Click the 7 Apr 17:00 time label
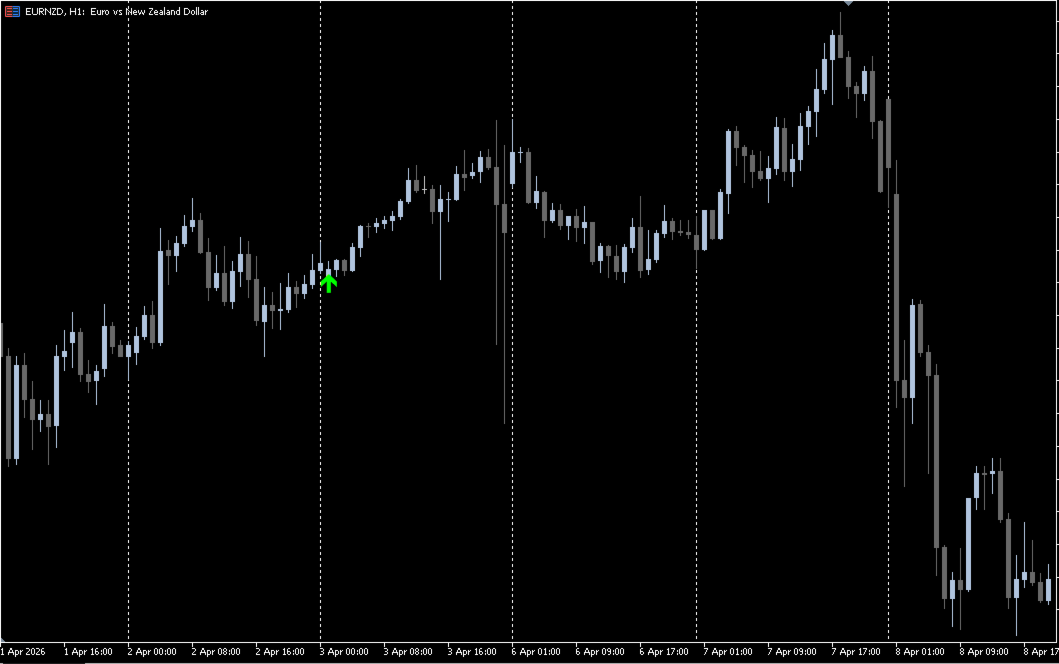 coord(856,652)
